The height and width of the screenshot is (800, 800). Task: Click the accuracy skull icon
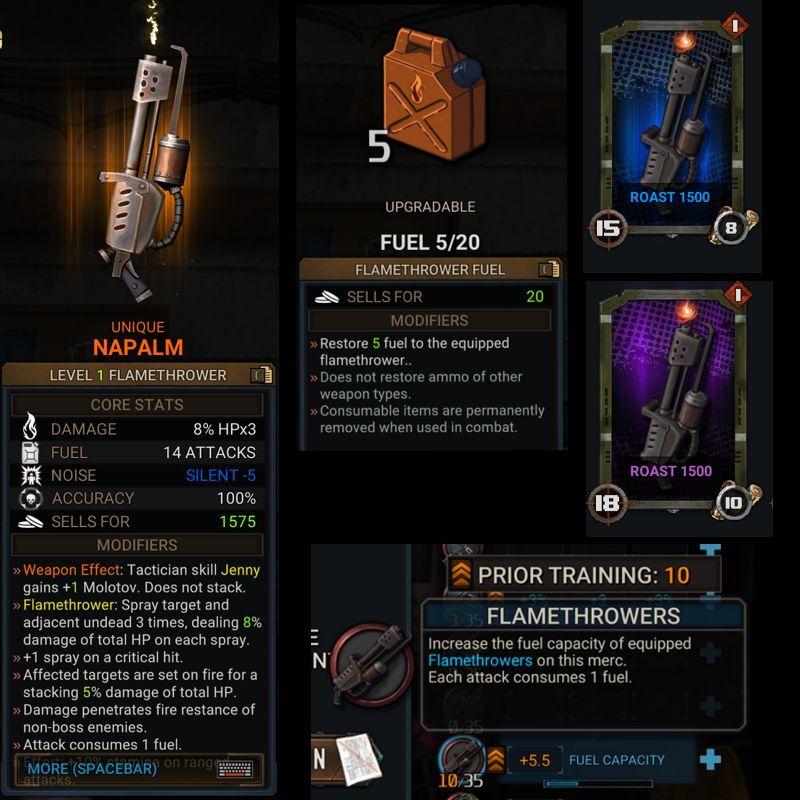pos(31,498)
